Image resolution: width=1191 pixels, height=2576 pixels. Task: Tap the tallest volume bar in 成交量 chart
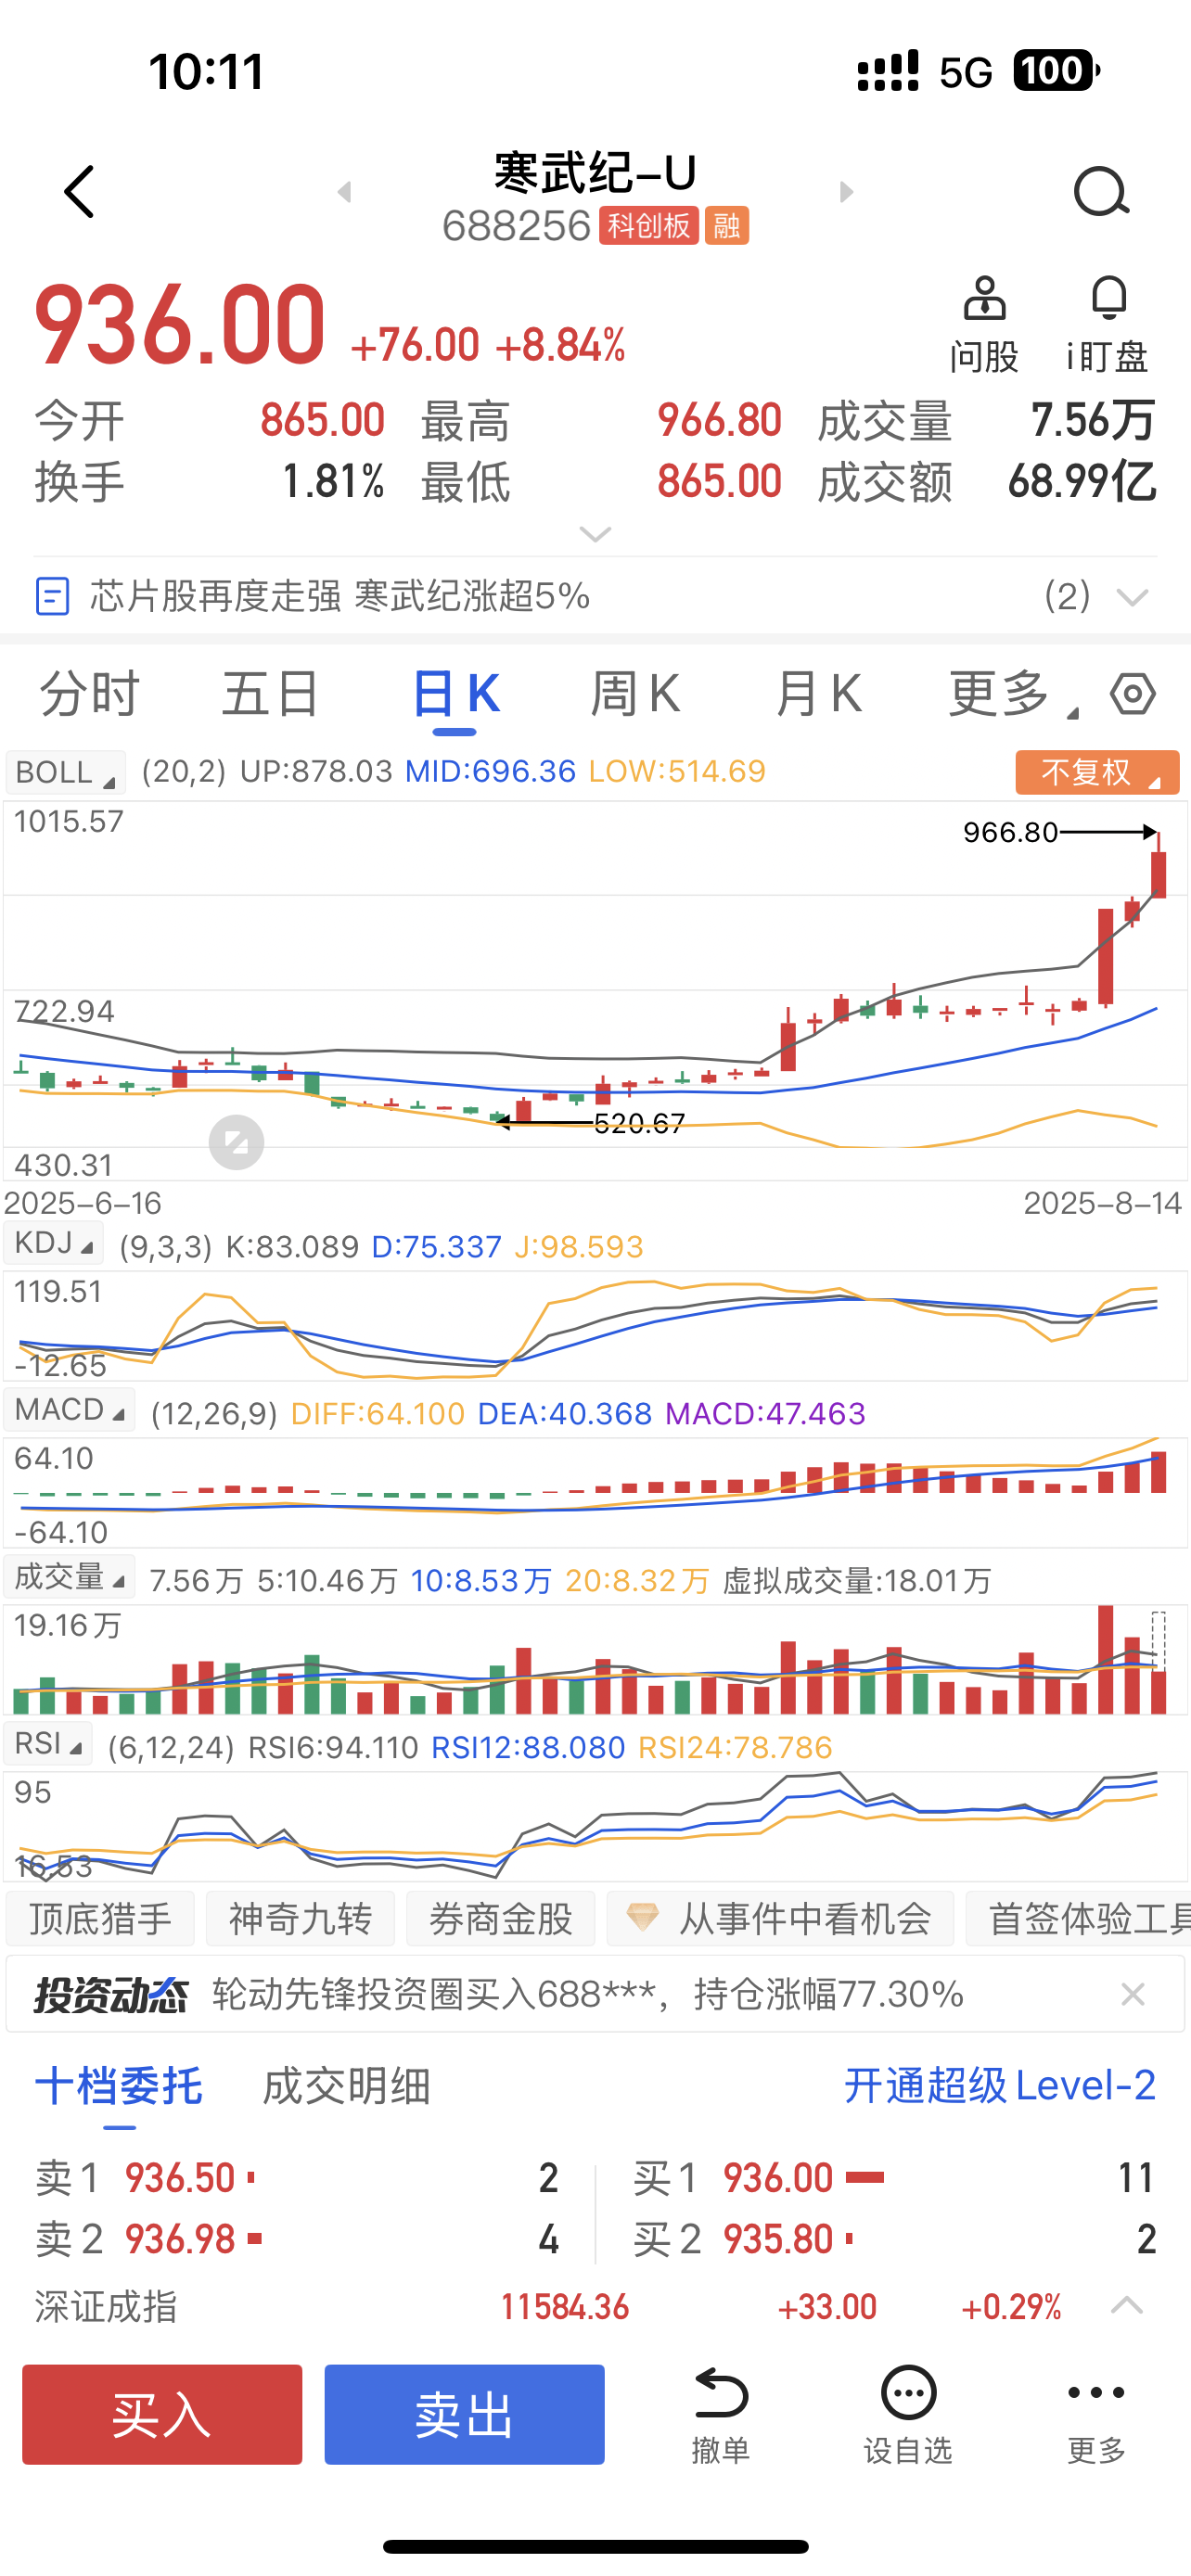(x=1105, y=1660)
